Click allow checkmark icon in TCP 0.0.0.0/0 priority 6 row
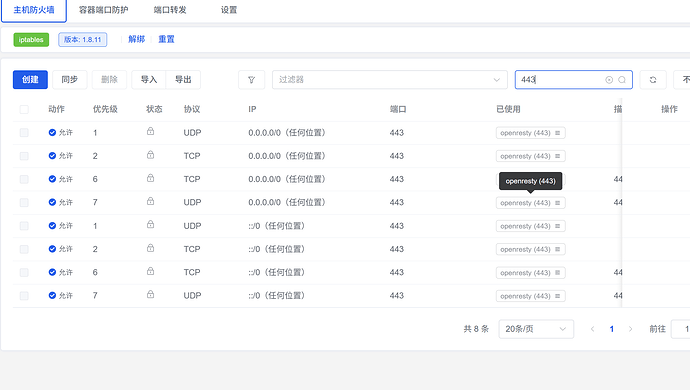This screenshot has width=690, height=390. click(52, 179)
